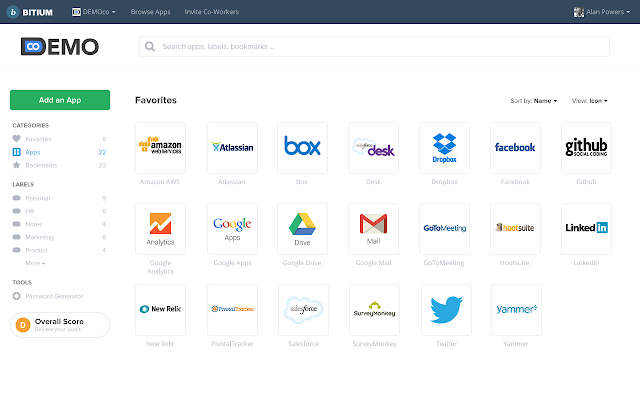Filter by the HR label
The height and width of the screenshot is (400, 640).
(60, 211)
